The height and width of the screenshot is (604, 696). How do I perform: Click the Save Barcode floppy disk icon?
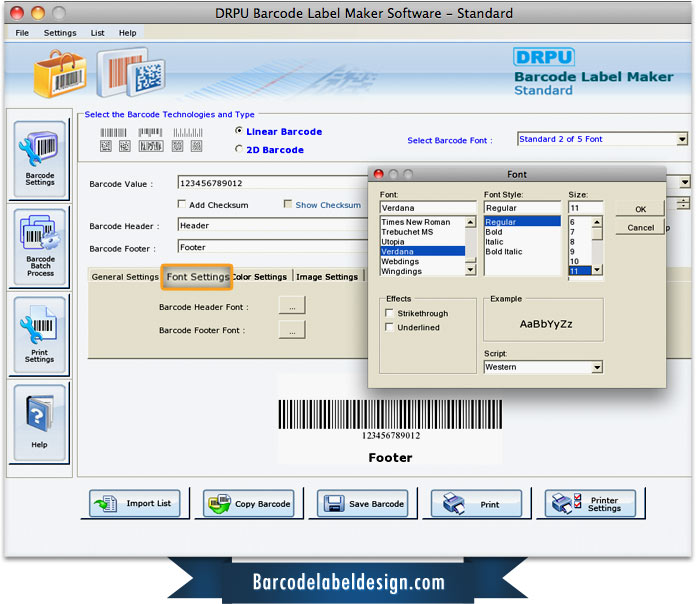point(334,504)
